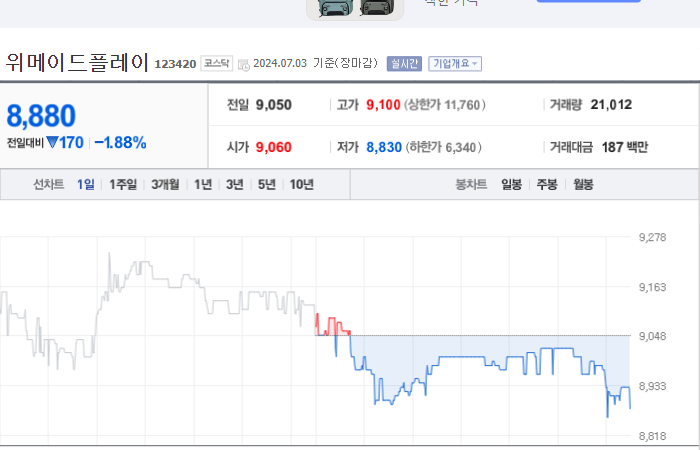Click the stock code 123420

pos(175,64)
